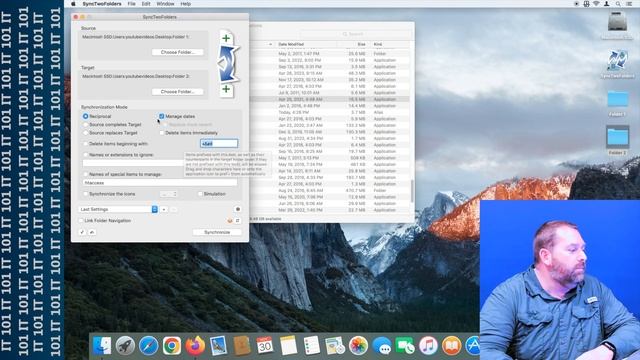Enable the Simulation checkbox

tap(200, 194)
